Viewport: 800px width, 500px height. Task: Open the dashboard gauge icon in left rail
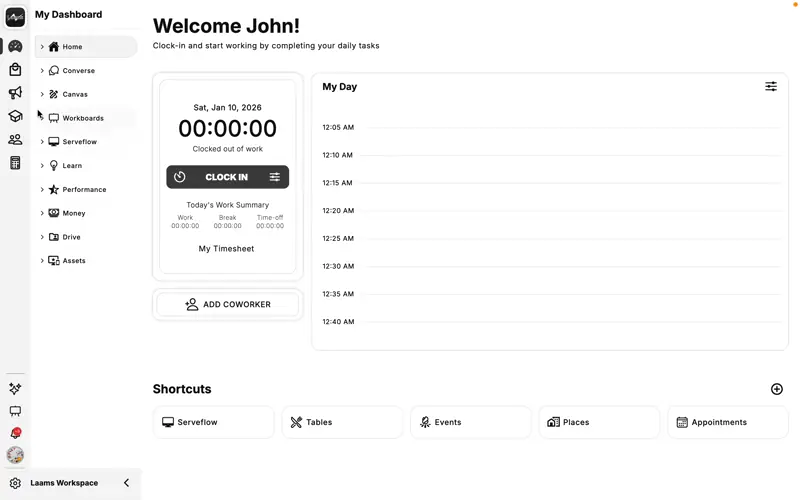pyautogui.click(x=15, y=46)
